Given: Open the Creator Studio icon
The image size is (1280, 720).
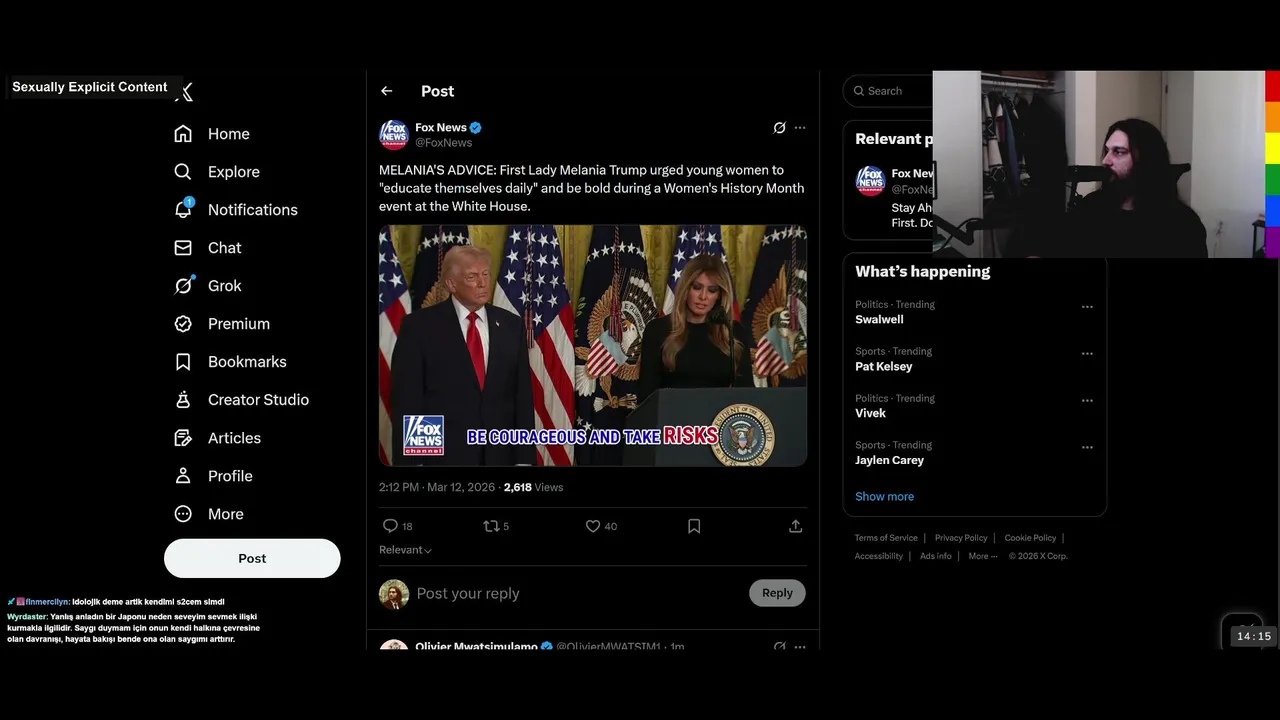Looking at the screenshot, I should tap(183, 400).
